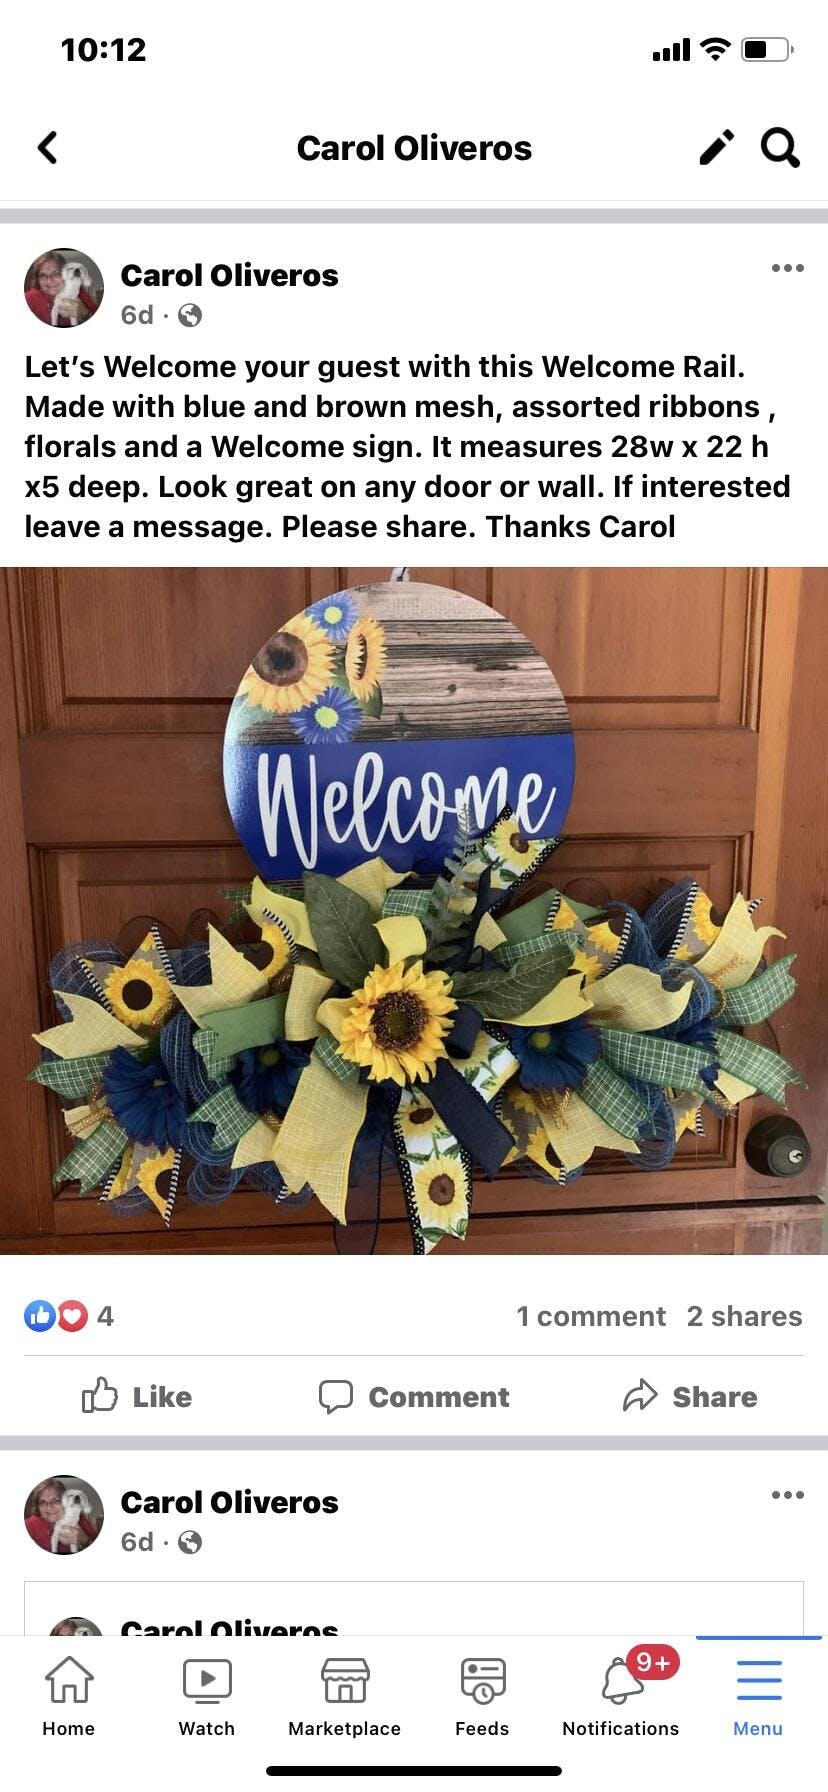Open reactions list with like and heart

[68, 1316]
